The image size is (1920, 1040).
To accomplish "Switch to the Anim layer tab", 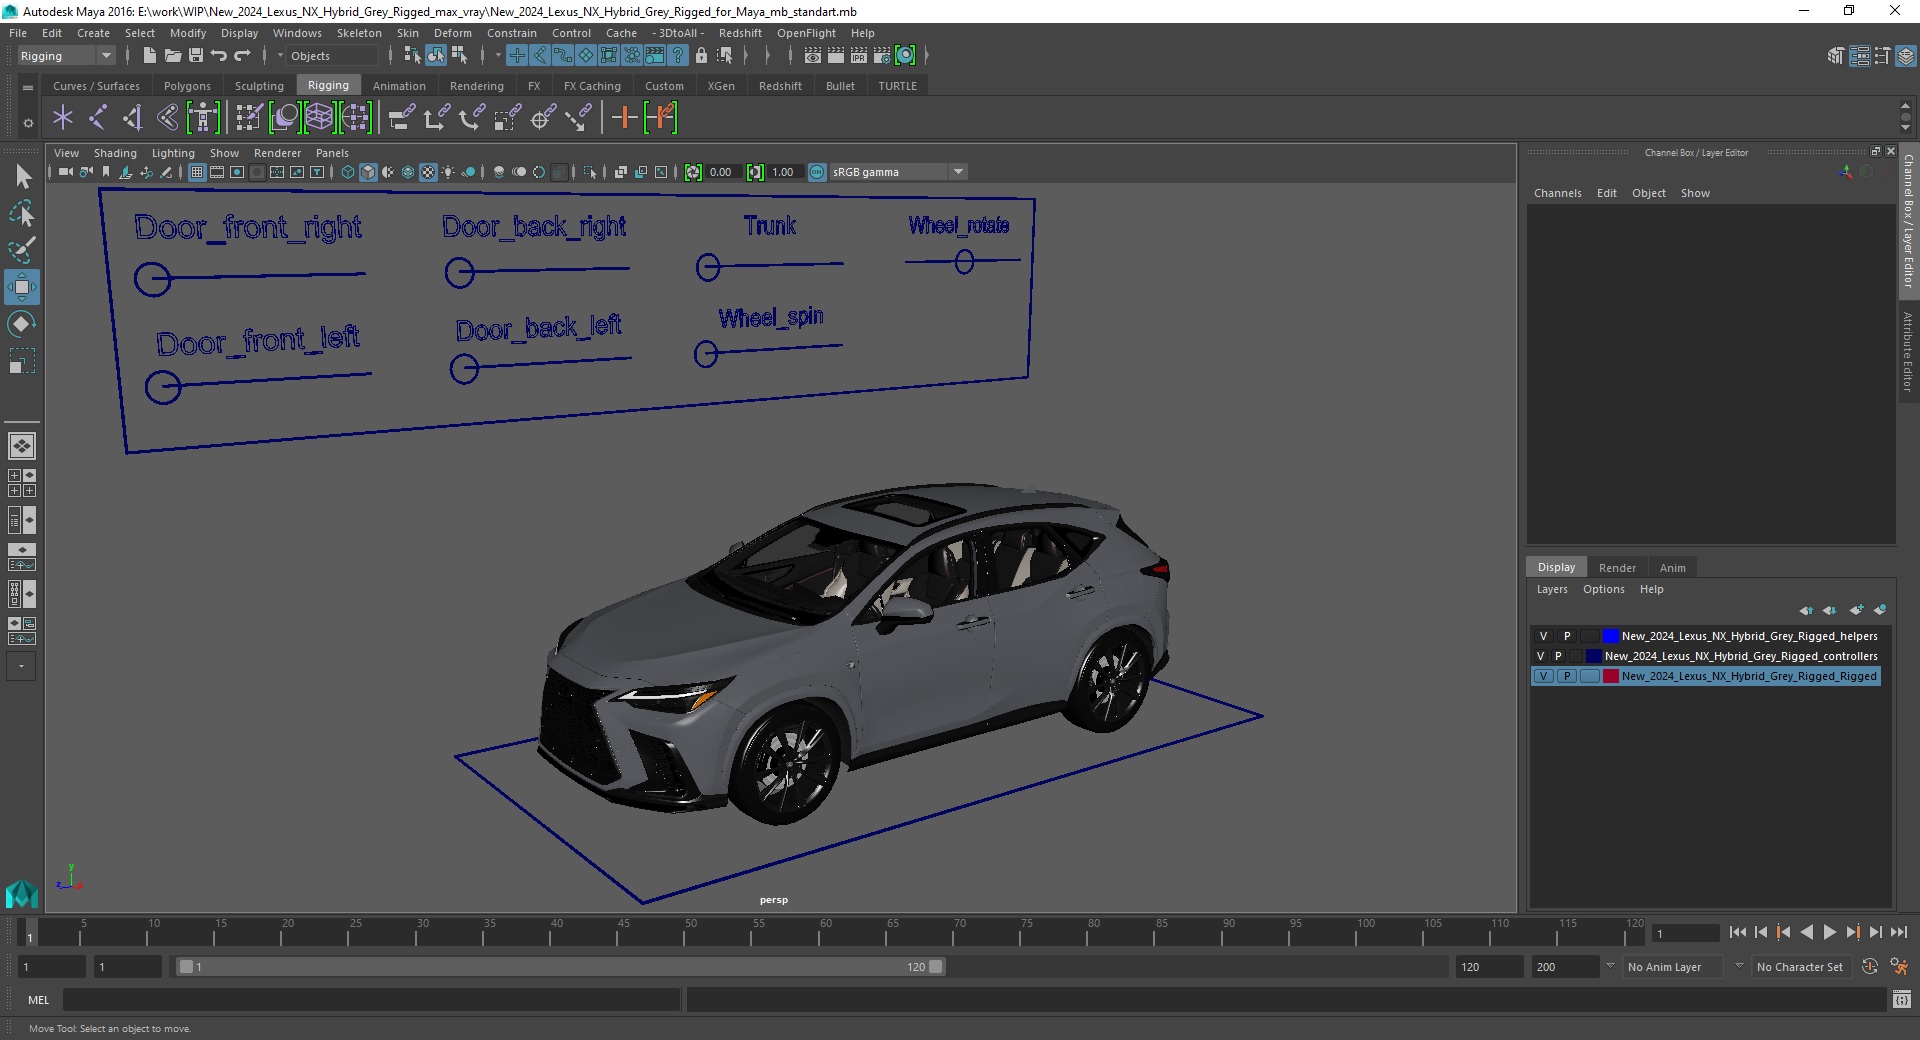I will (x=1673, y=567).
